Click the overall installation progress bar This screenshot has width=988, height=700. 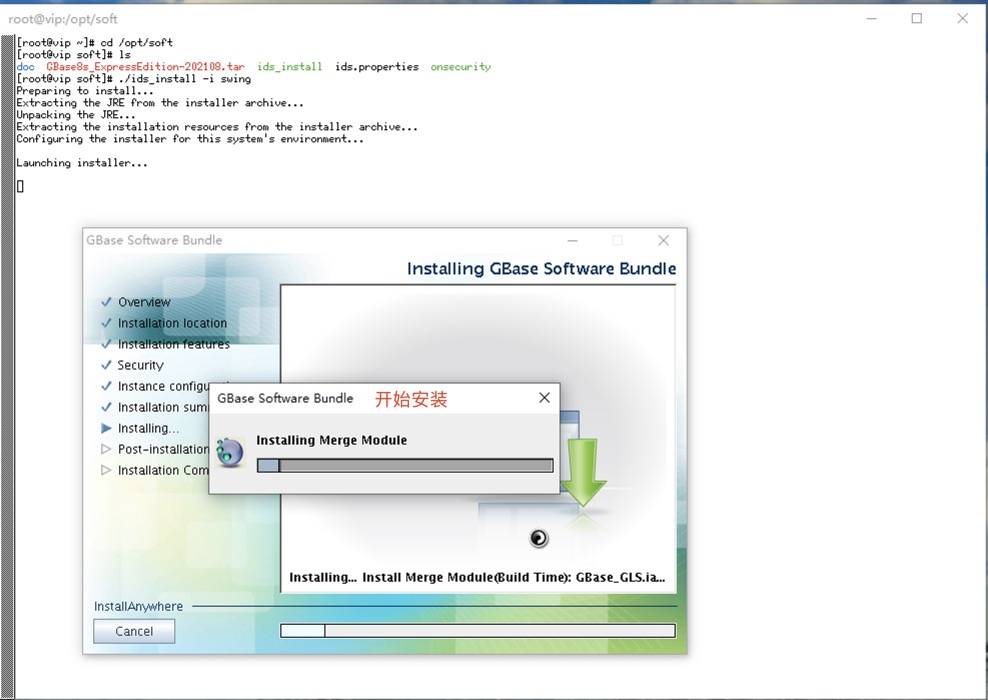478,631
